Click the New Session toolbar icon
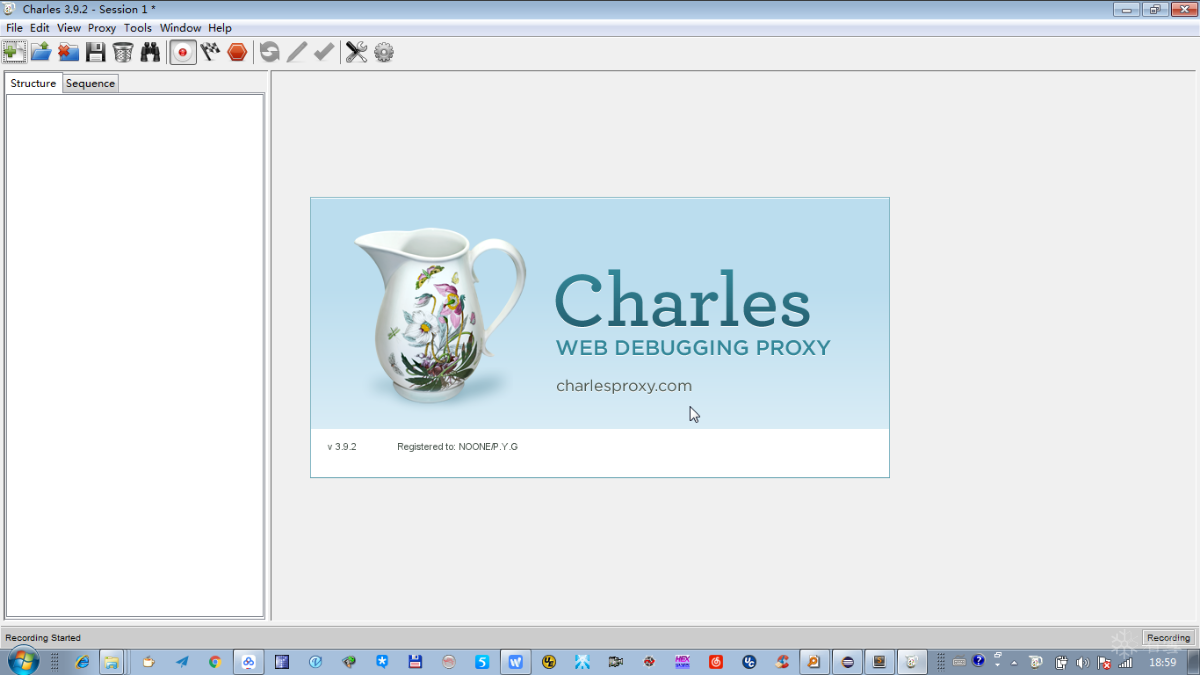The image size is (1200, 675). [x=15, y=52]
